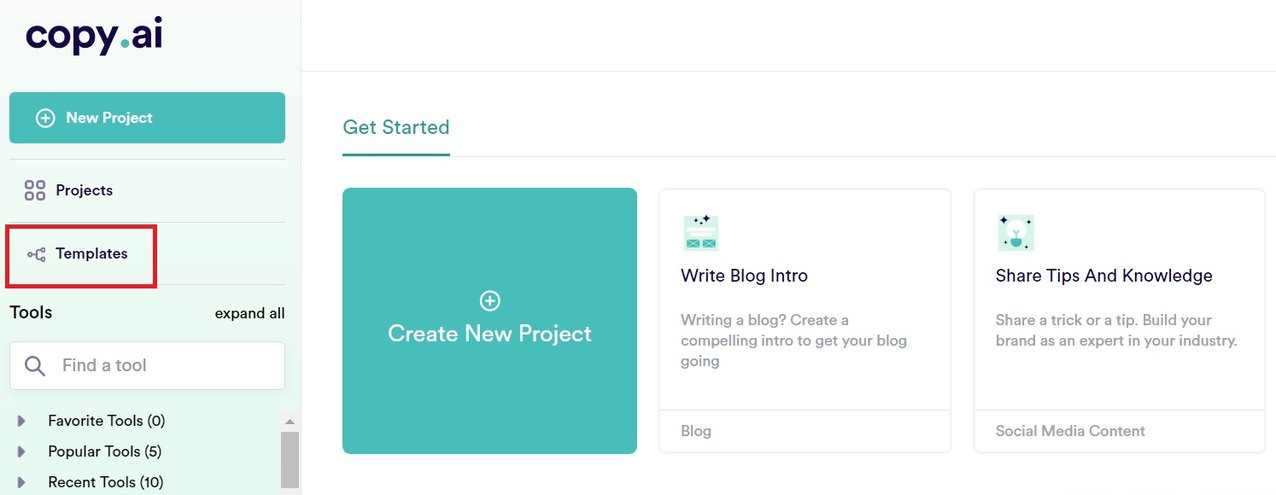Screen dimensions: 1276x495
Task: Click the New Project button
Action: click(147, 118)
